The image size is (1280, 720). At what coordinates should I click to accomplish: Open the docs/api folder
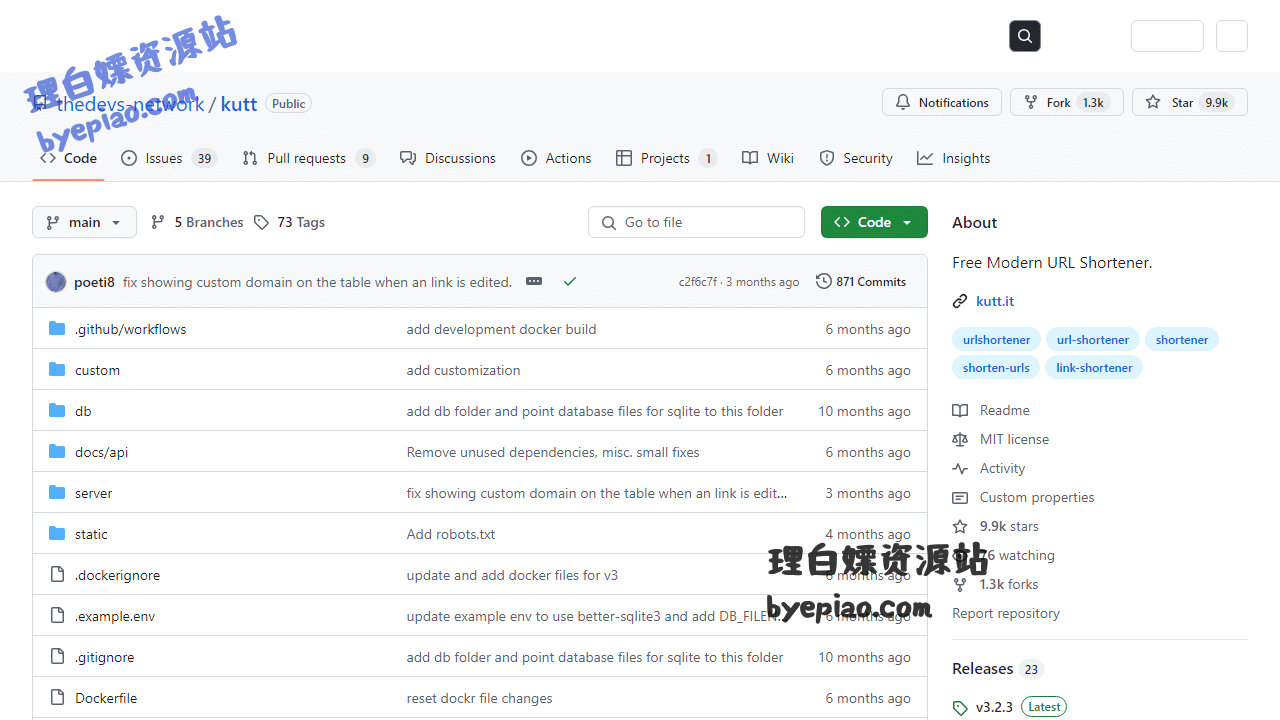(x=101, y=452)
